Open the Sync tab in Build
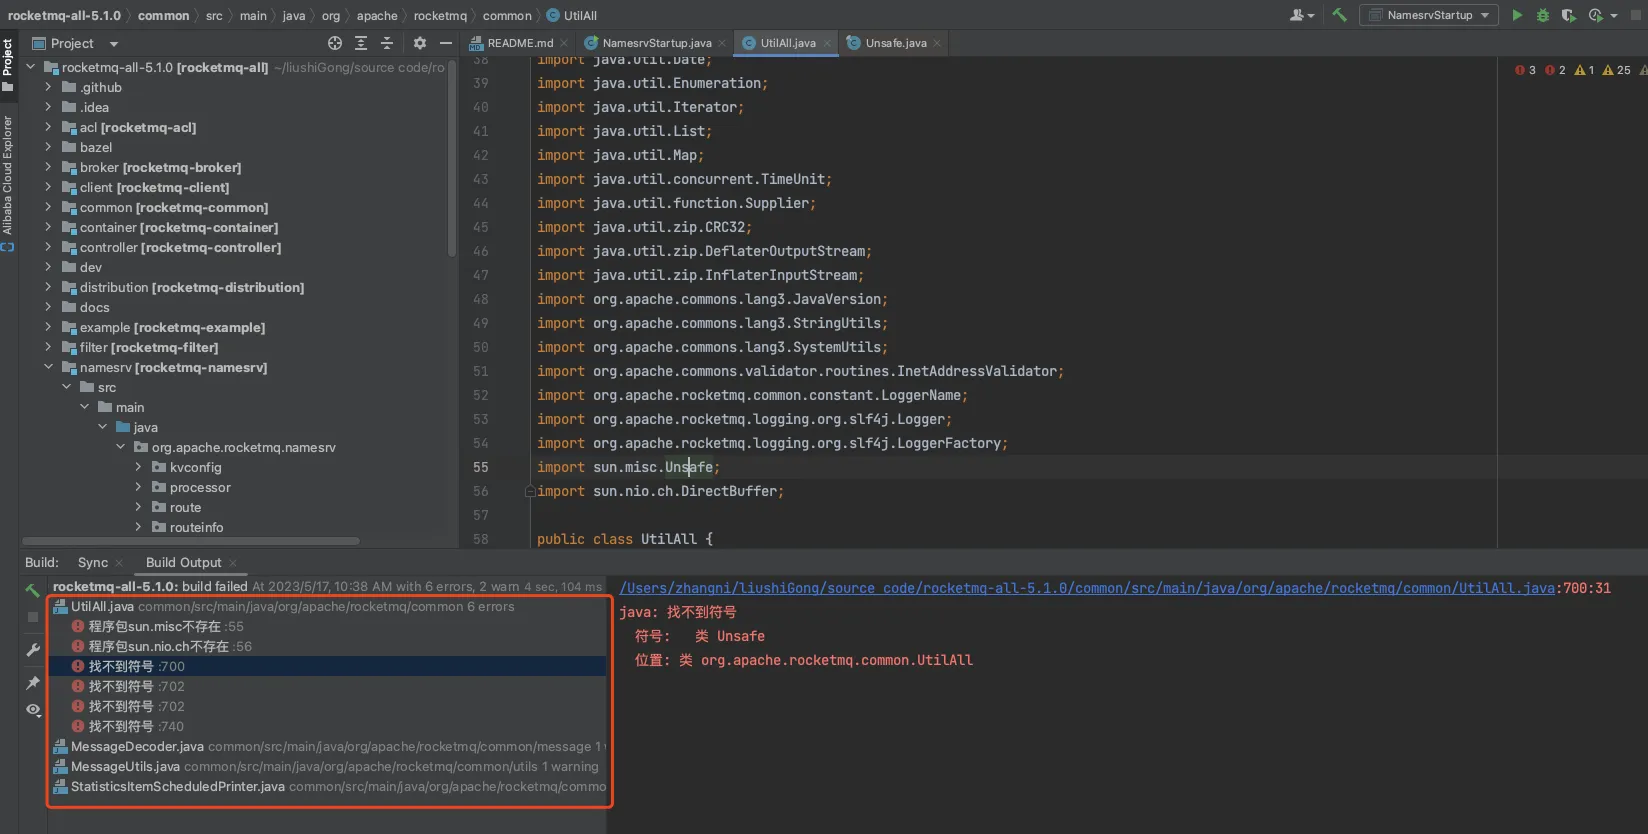This screenshot has width=1648, height=834. click(93, 563)
